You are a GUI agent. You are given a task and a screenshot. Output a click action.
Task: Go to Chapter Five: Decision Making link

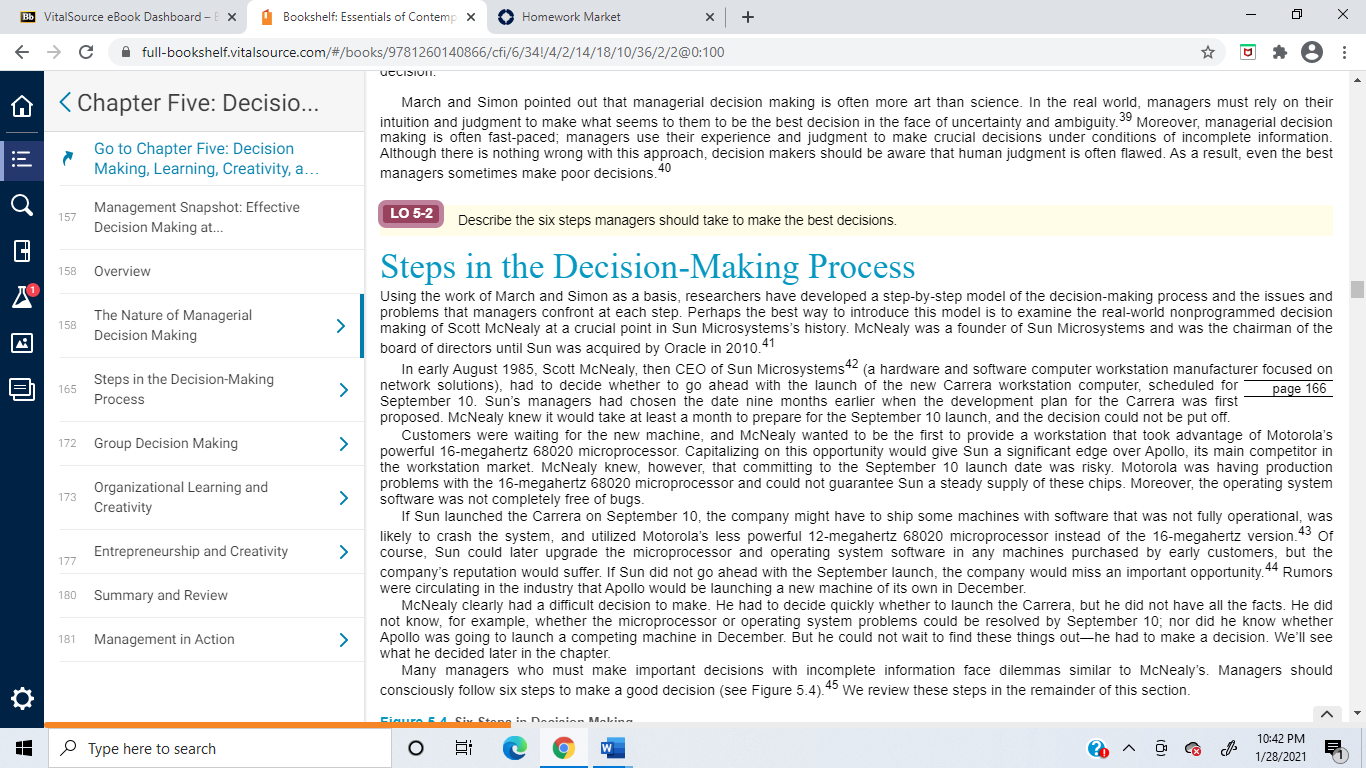(207, 159)
